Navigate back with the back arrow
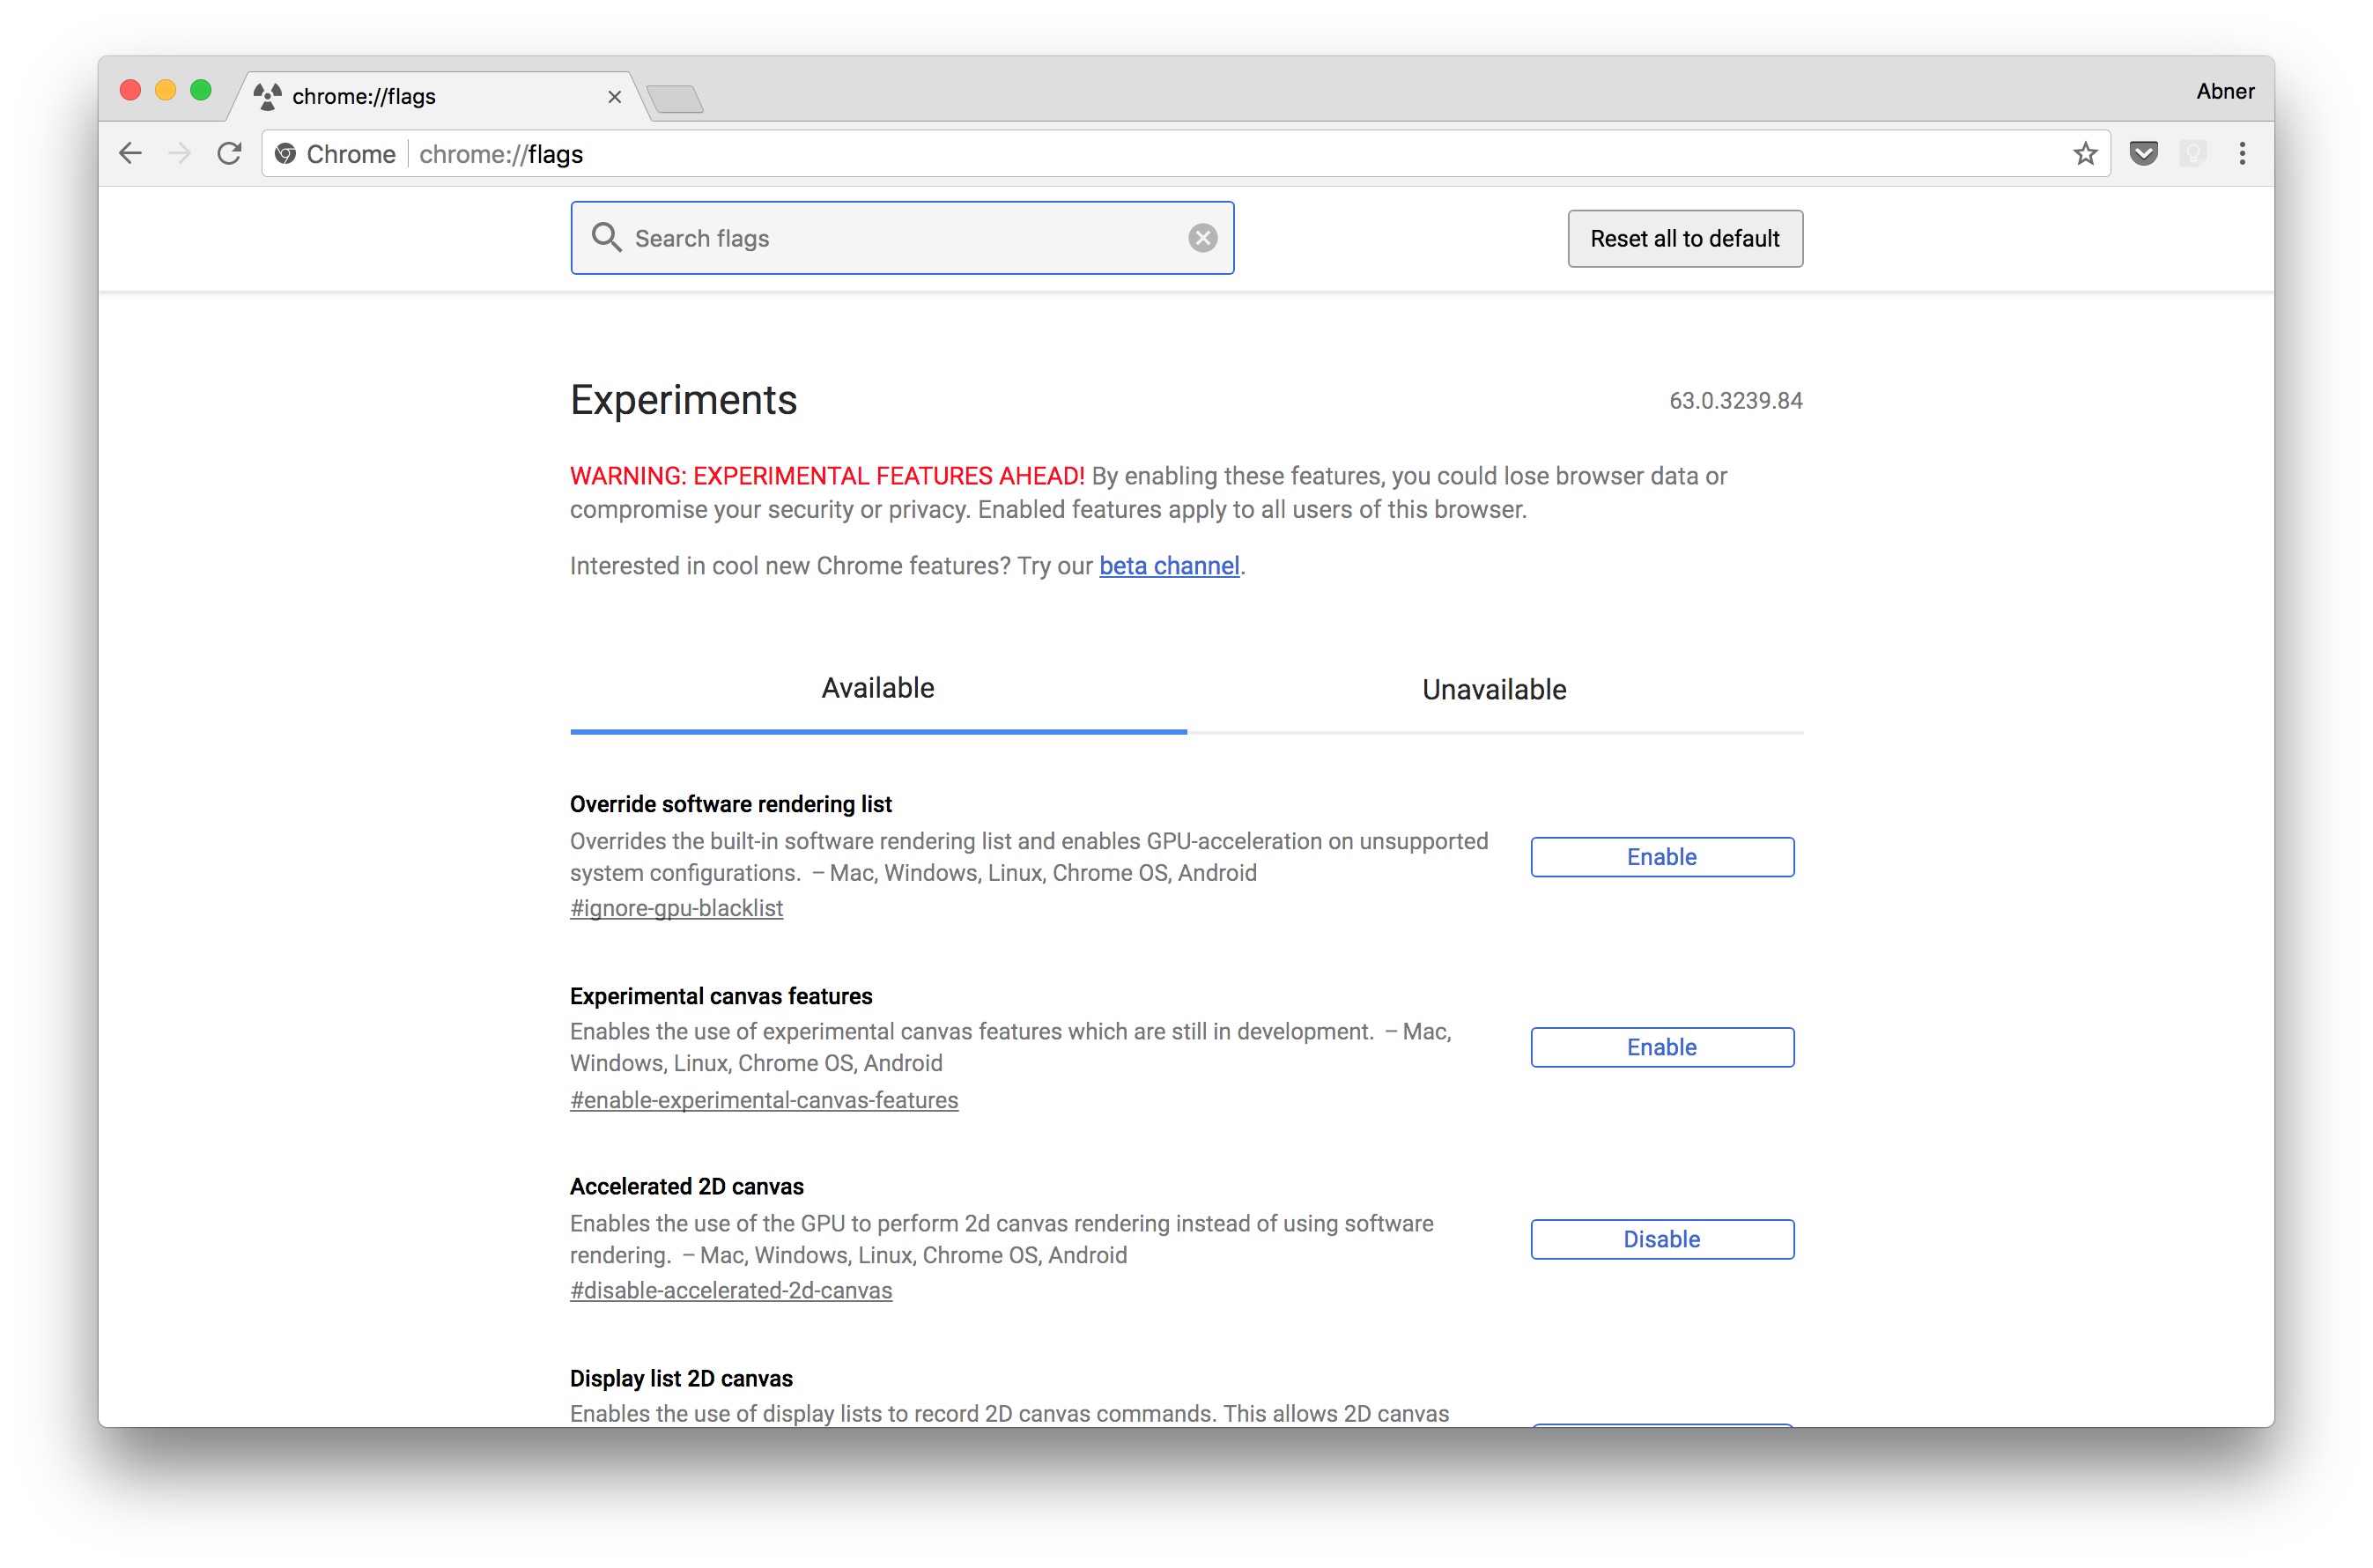 (130, 153)
